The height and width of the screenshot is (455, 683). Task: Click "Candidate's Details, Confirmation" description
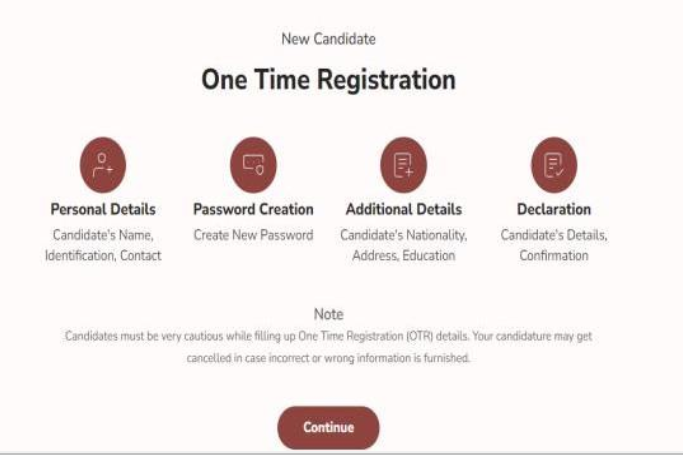[554, 245]
